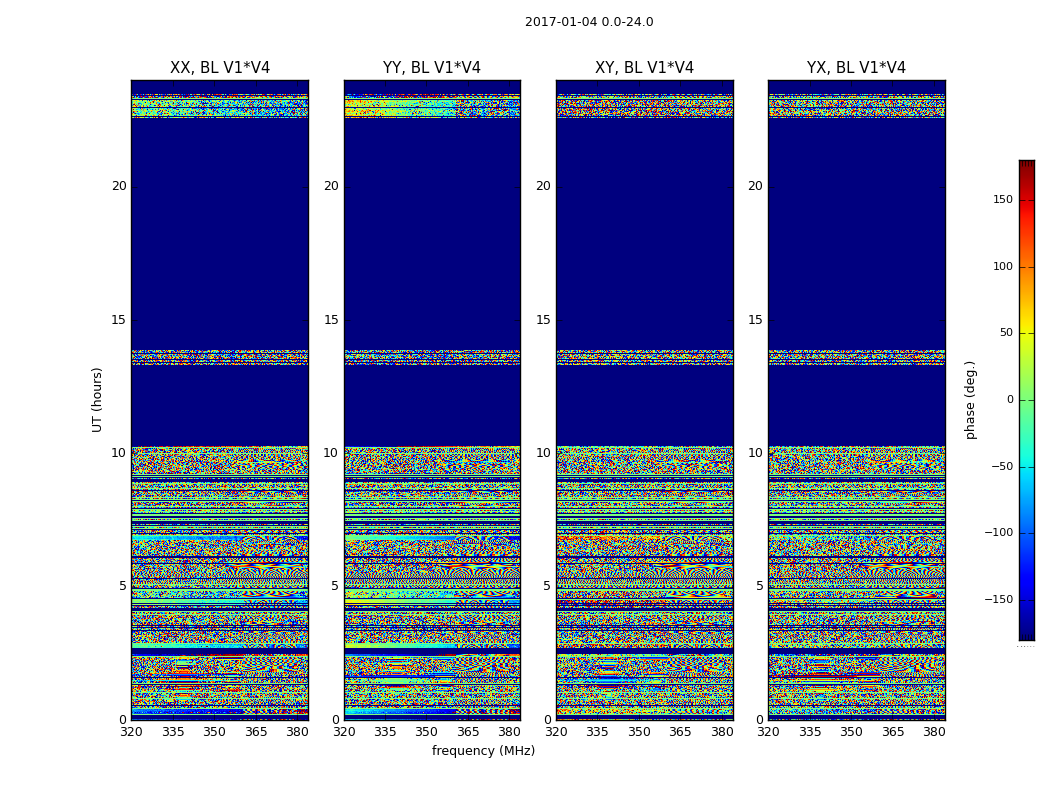The width and height of the screenshot is (1050, 800).
Task: Click colorbar tick label −100
Action: click(999, 533)
